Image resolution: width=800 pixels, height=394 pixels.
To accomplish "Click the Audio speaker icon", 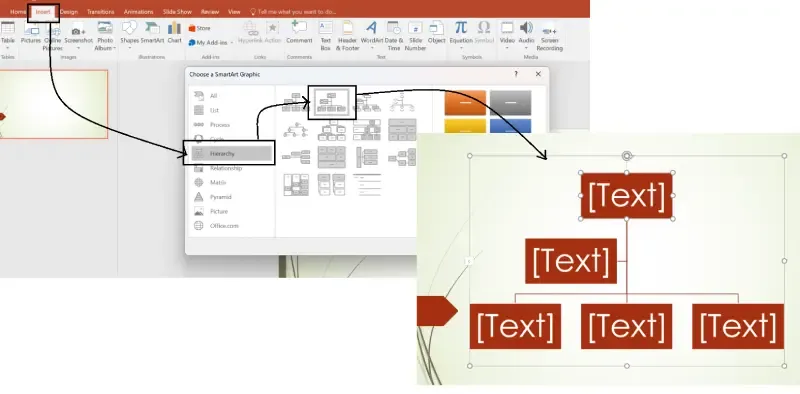I will point(526,28).
